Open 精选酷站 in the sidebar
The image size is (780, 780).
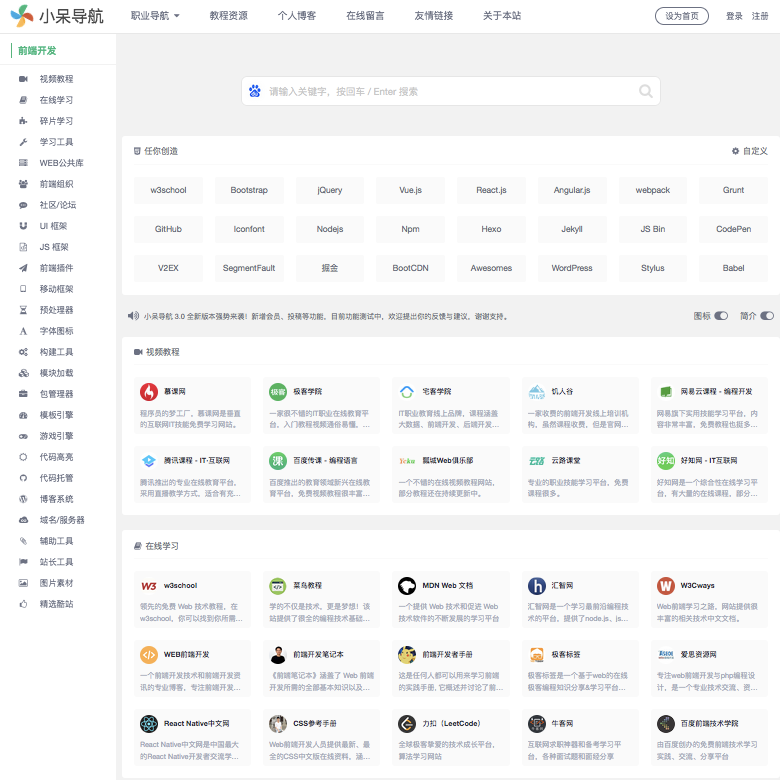point(58,604)
